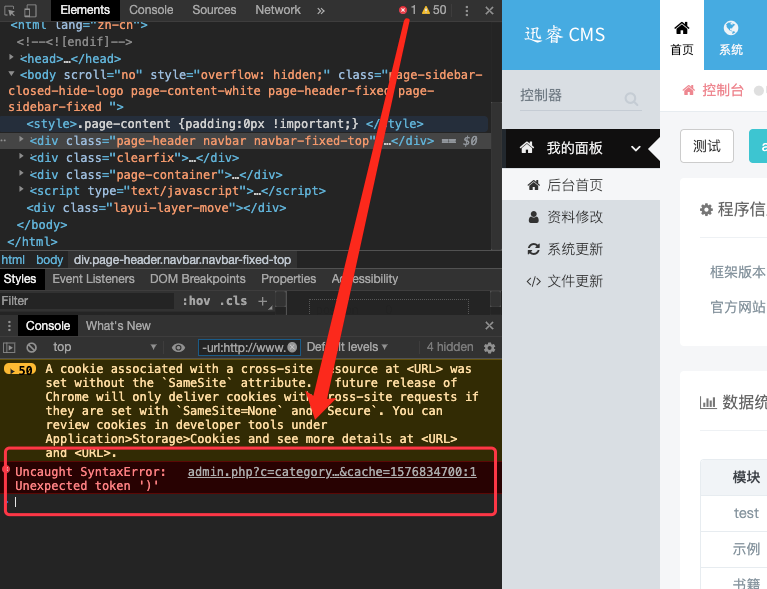Close the console drawer

(x=489, y=325)
